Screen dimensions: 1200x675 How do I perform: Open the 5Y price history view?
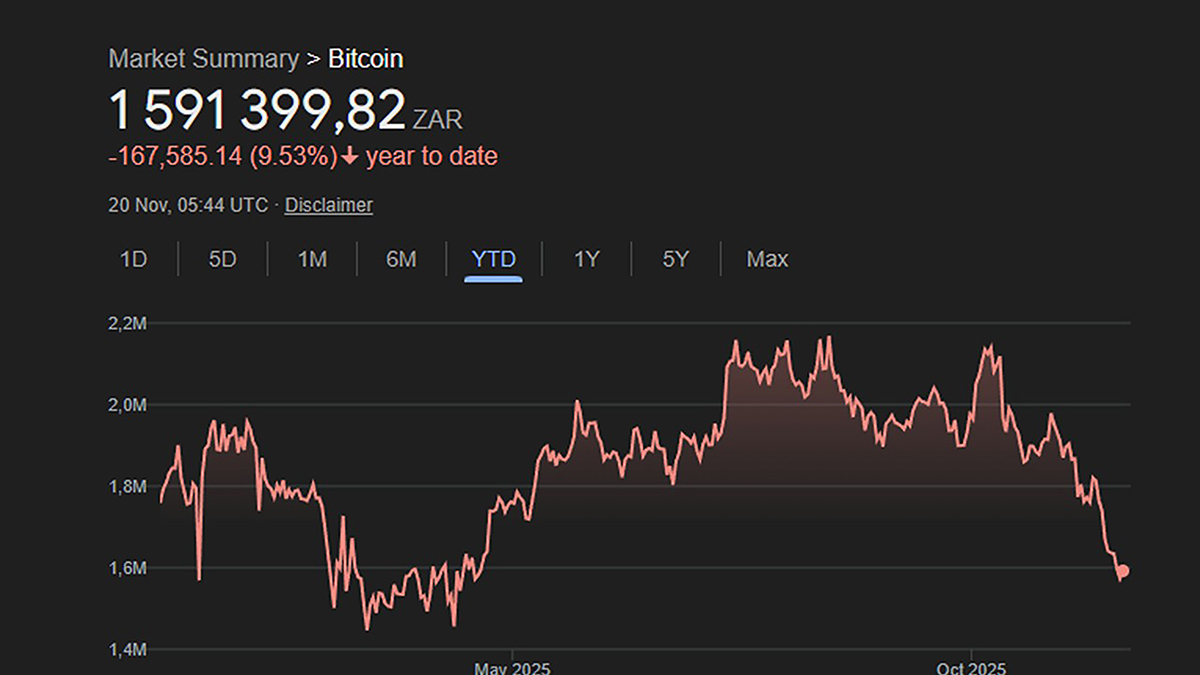tap(675, 259)
